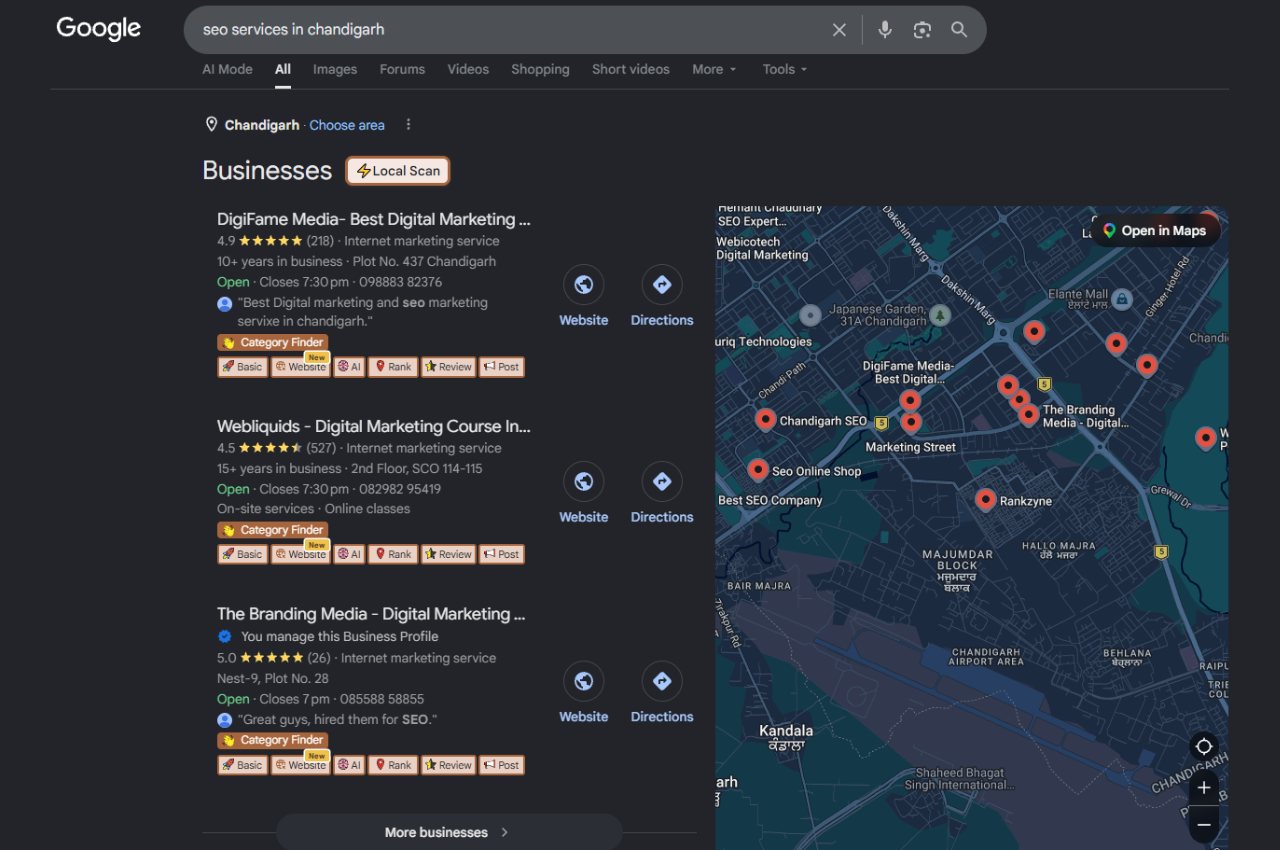The height and width of the screenshot is (850, 1280).
Task: Get directions to Webliquids
Action: [662, 482]
